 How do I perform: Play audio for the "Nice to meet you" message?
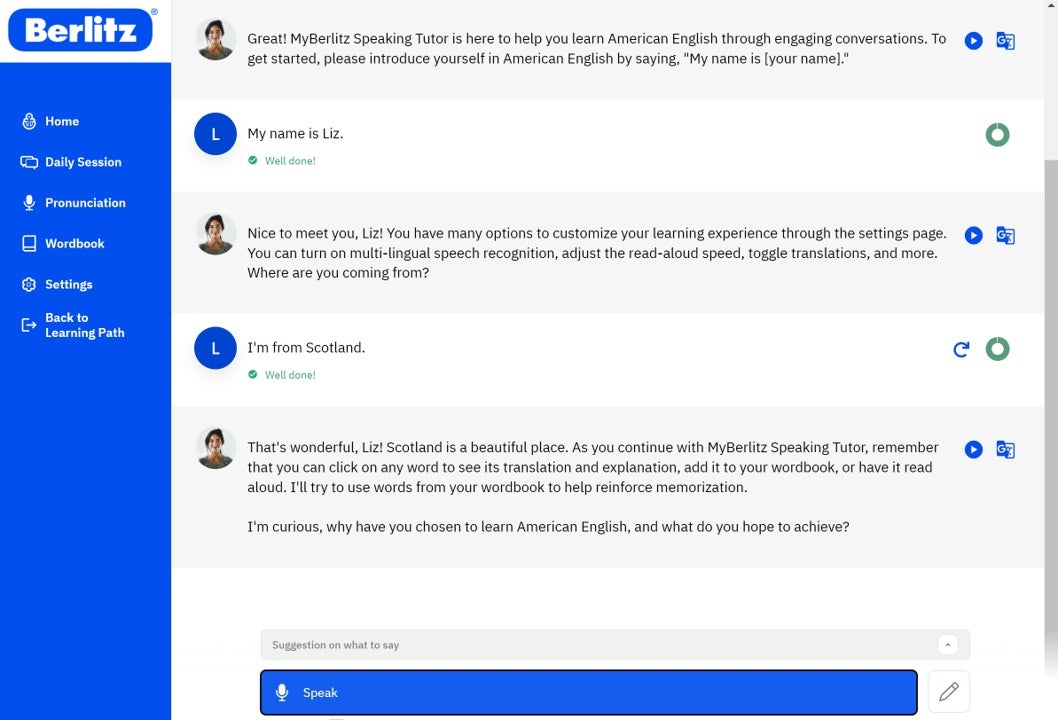973,236
